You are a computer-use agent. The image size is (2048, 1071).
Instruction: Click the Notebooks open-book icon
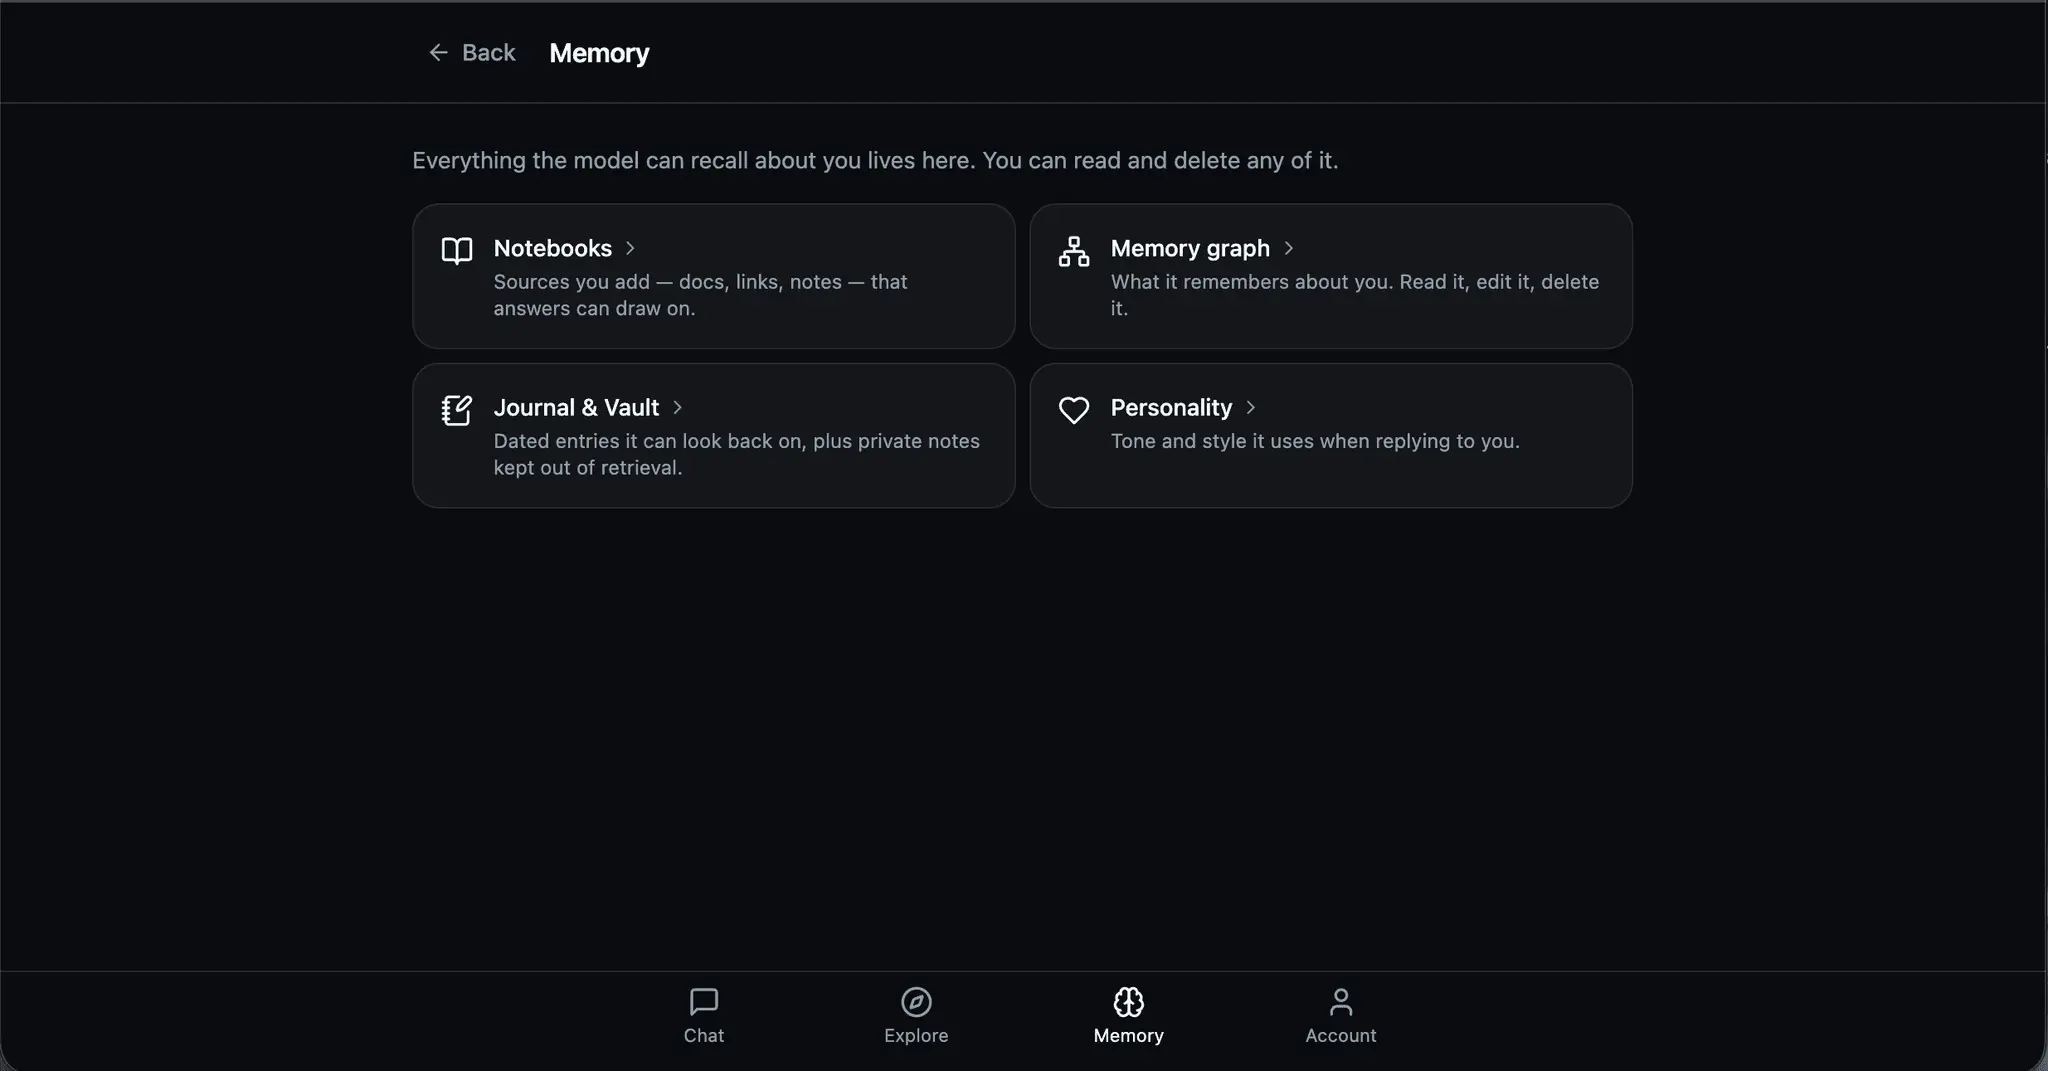pos(457,250)
